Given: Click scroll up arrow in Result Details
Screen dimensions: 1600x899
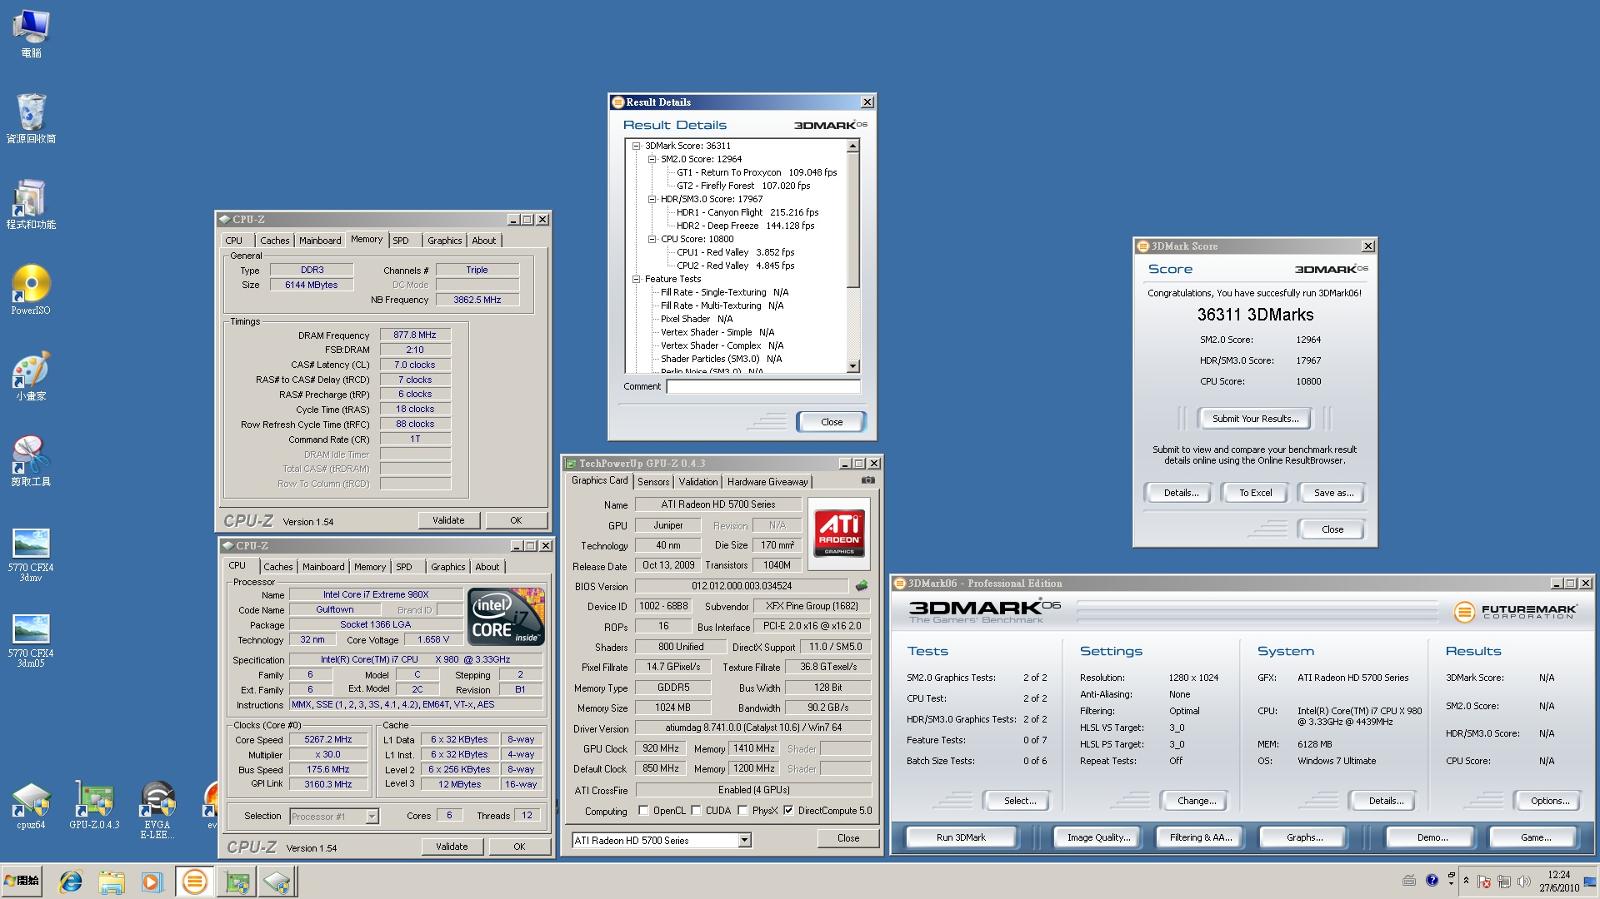Looking at the screenshot, I should pos(853,146).
